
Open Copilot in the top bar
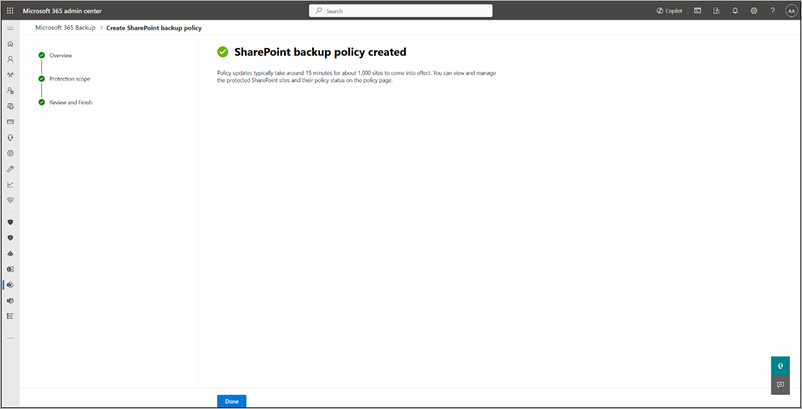(669, 11)
